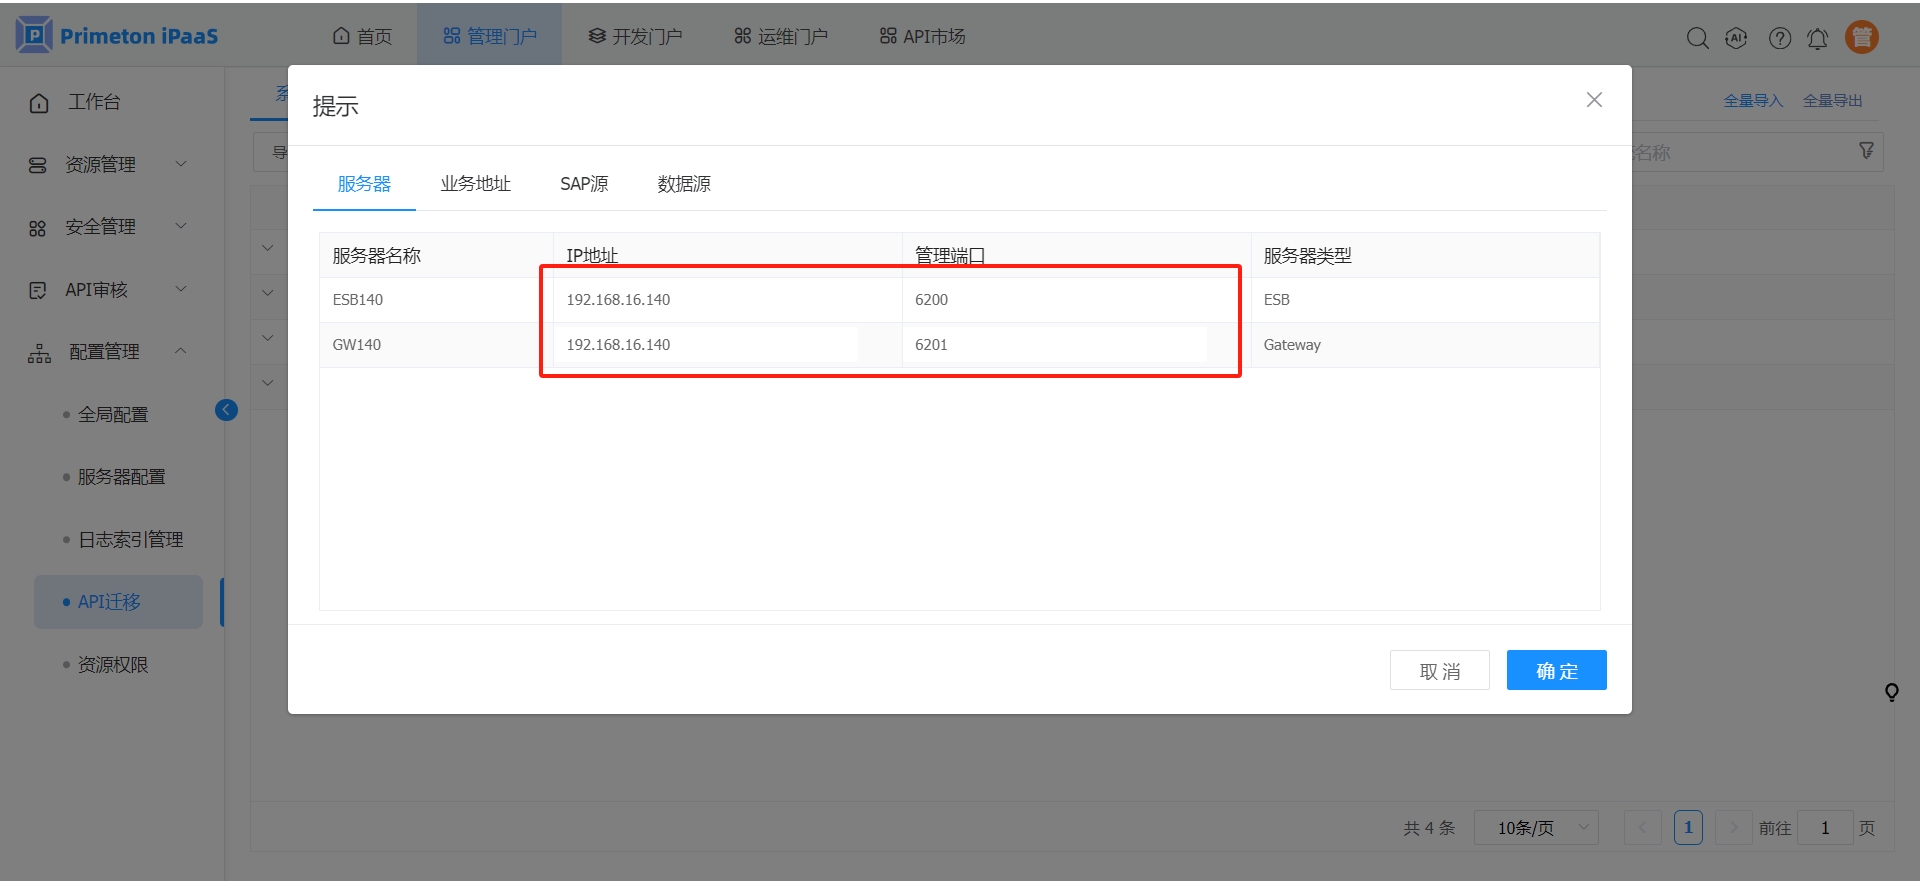Viewport: 1920px width, 881px height.
Task: Click the Primeton iPaaS logo
Action: 117,36
